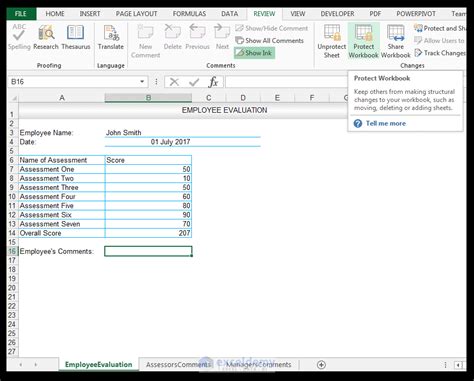The width and height of the screenshot is (474, 381).
Task: Click the Insert Function fx icon
Action: 213,82
